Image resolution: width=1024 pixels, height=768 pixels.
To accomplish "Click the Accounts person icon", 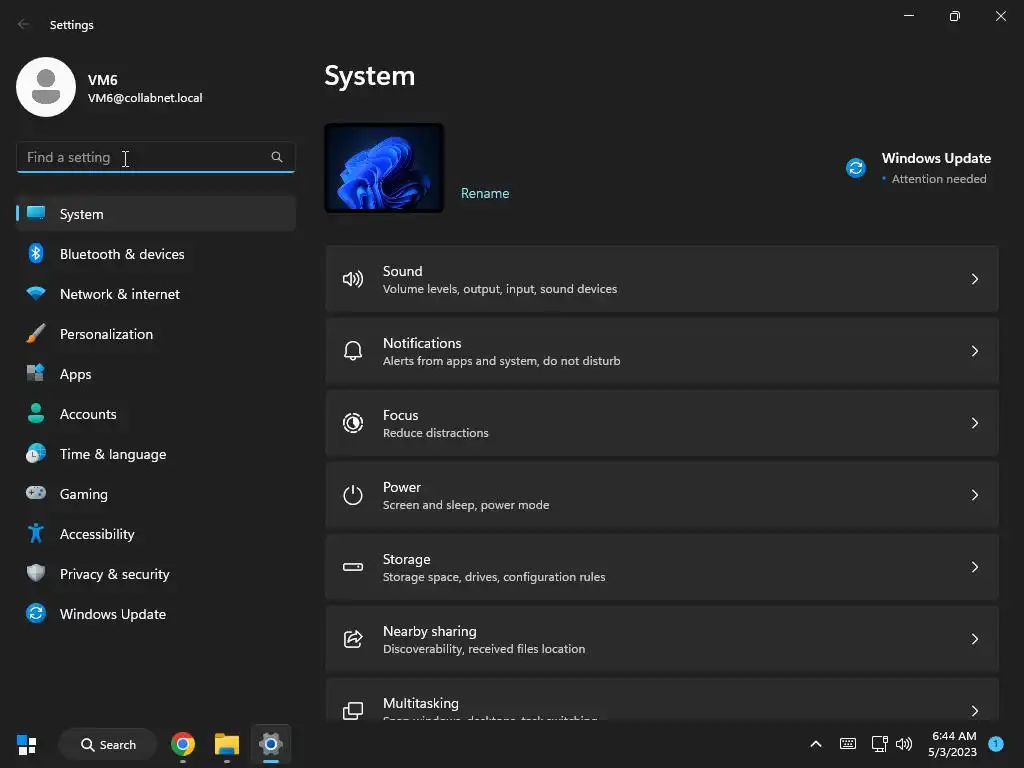I will [x=36, y=413].
